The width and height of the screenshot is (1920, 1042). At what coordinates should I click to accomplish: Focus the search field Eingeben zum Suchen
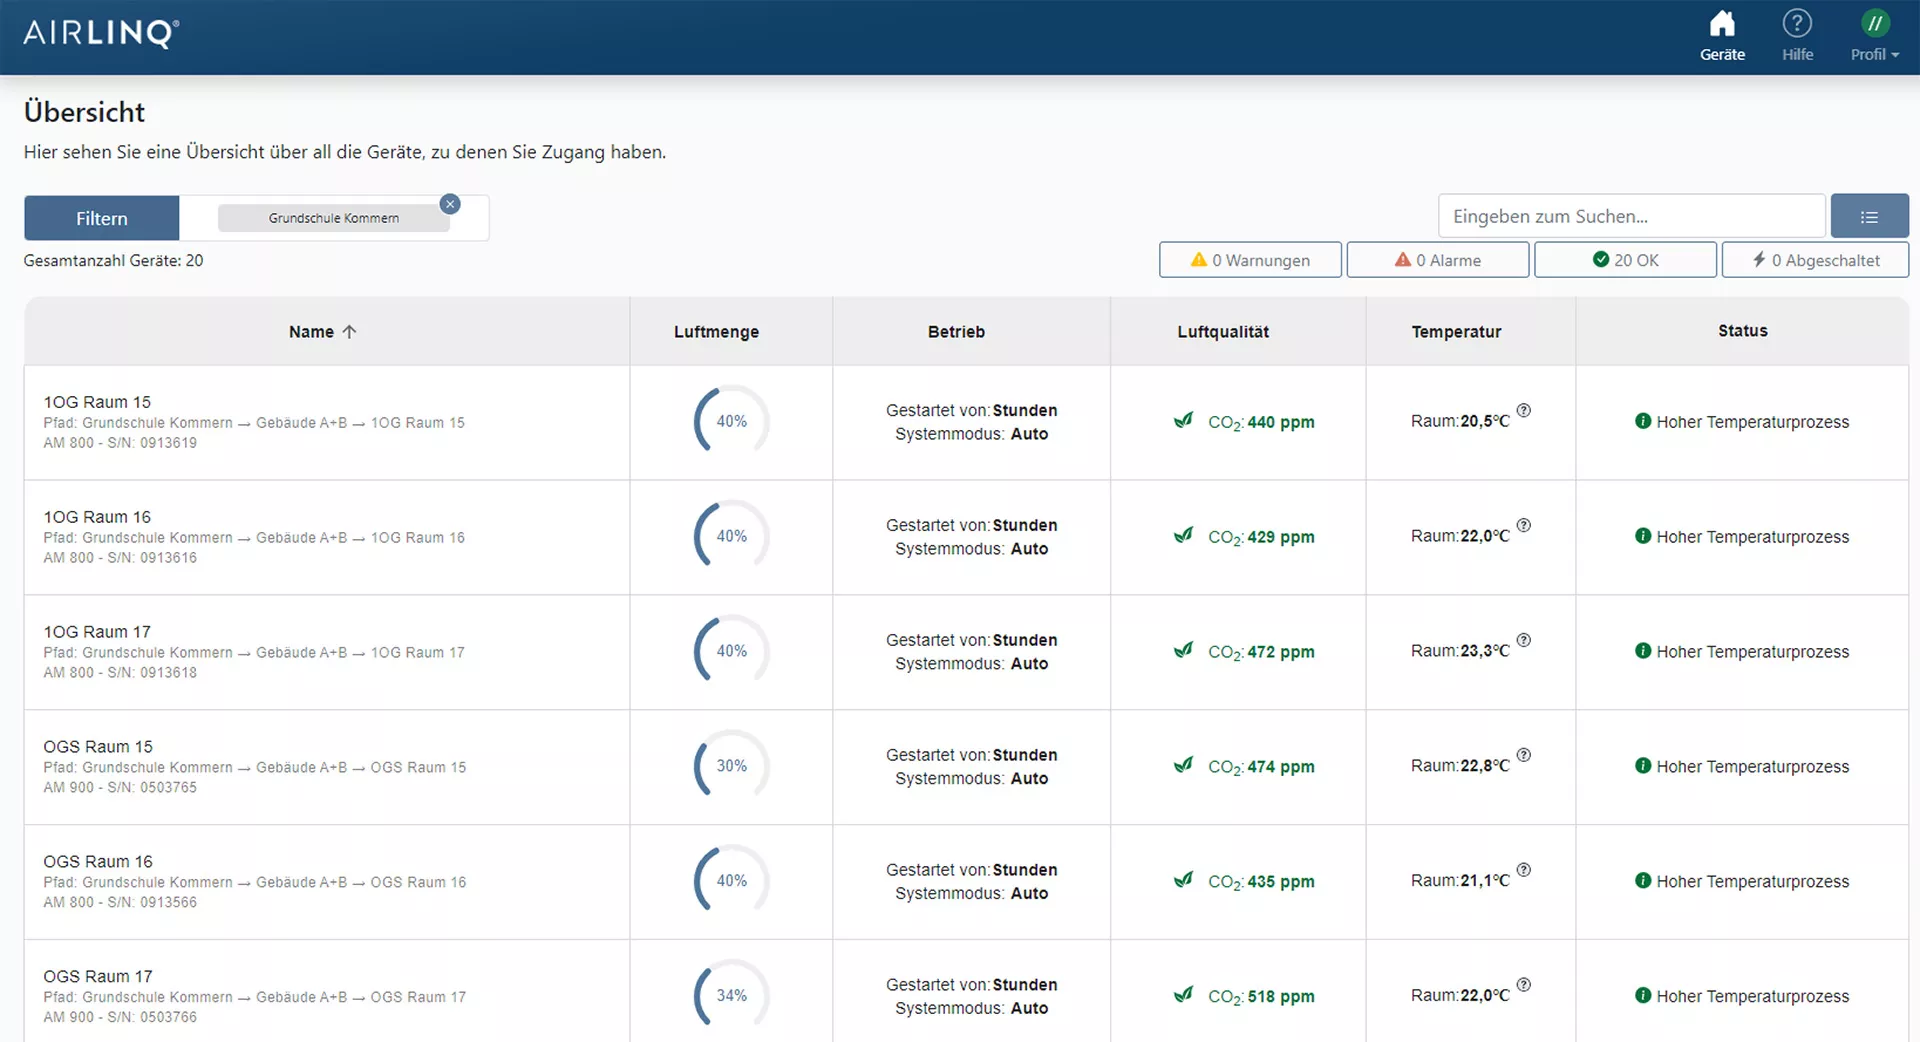pyautogui.click(x=1632, y=216)
